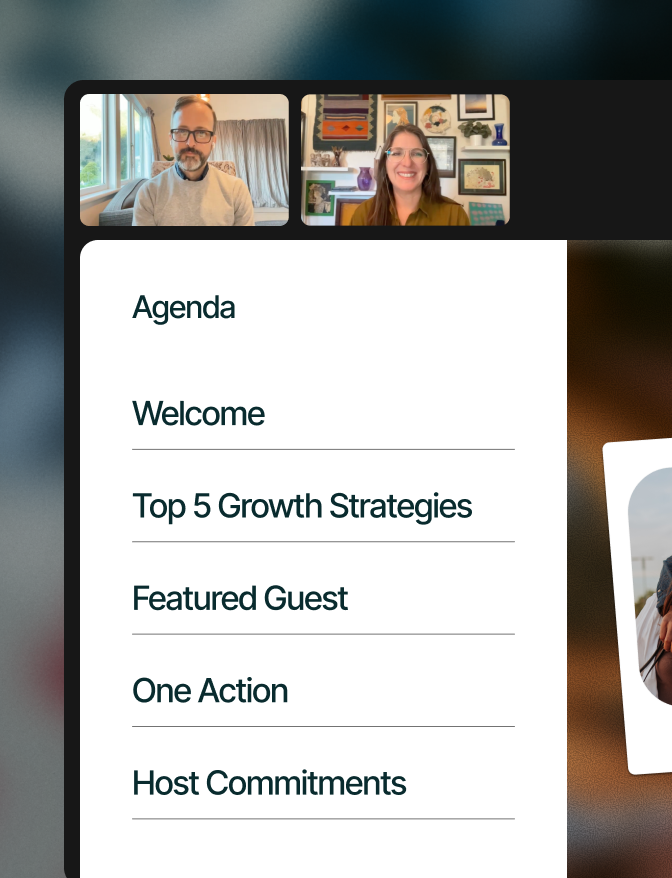Click the divider line beneath Welcome
Screen dimensions: 672x878
coord(323,449)
